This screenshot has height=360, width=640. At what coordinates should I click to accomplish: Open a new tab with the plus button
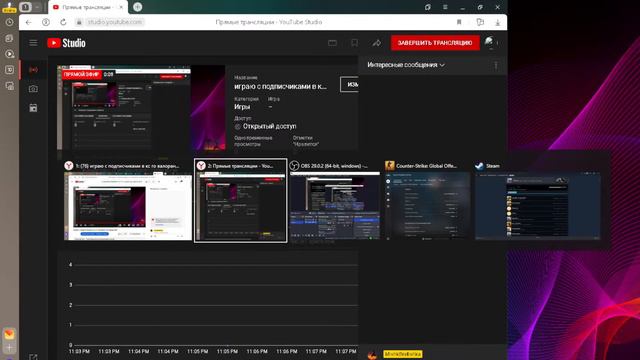click(x=138, y=7)
